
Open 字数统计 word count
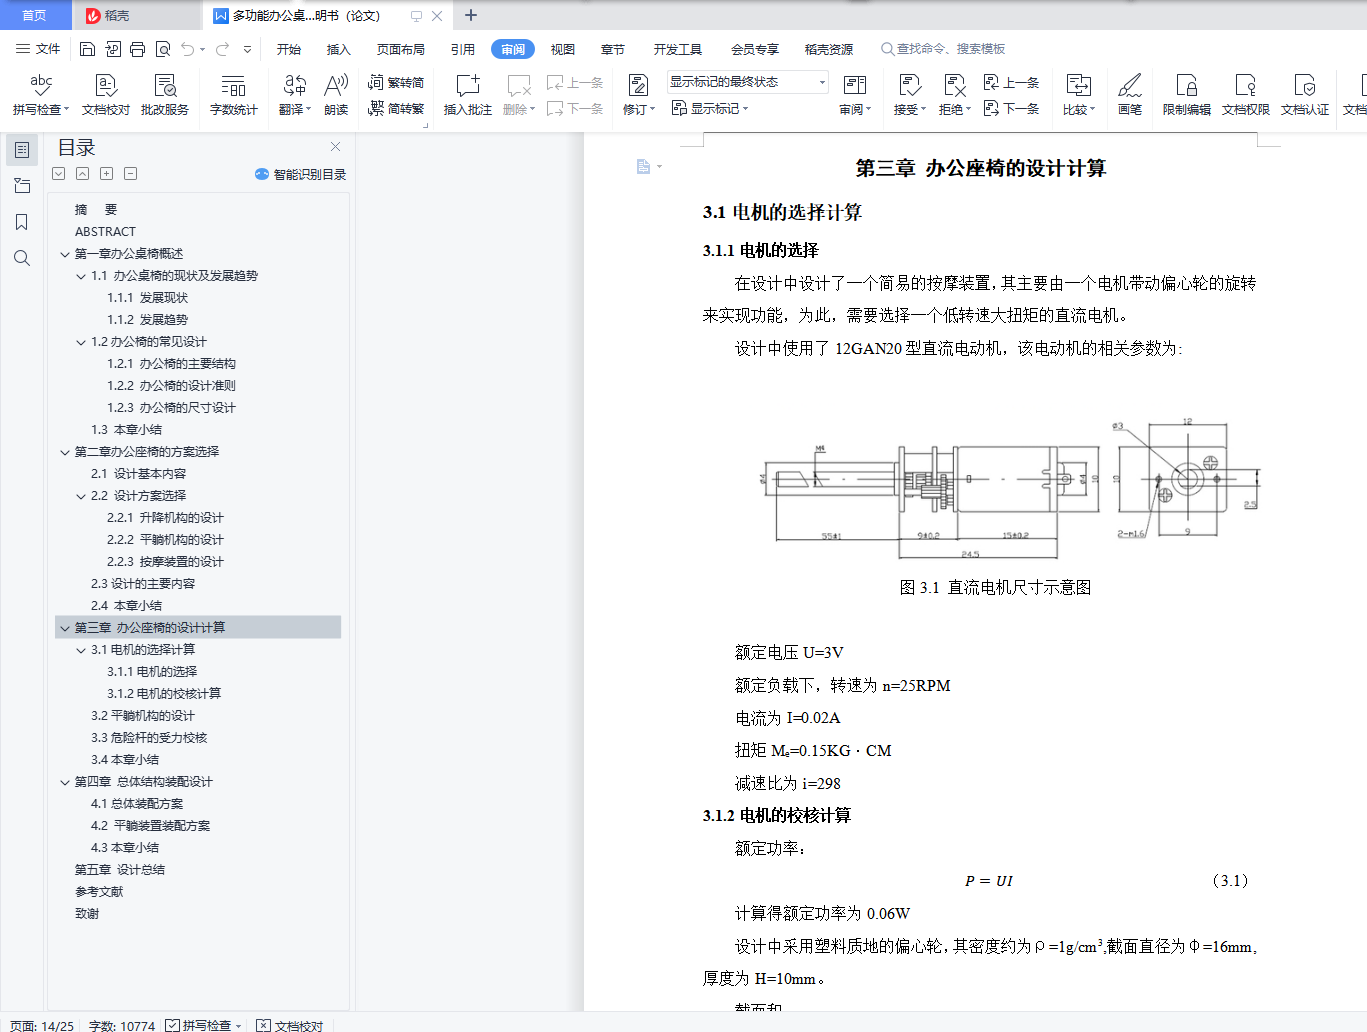pyautogui.click(x=233, y=95)
